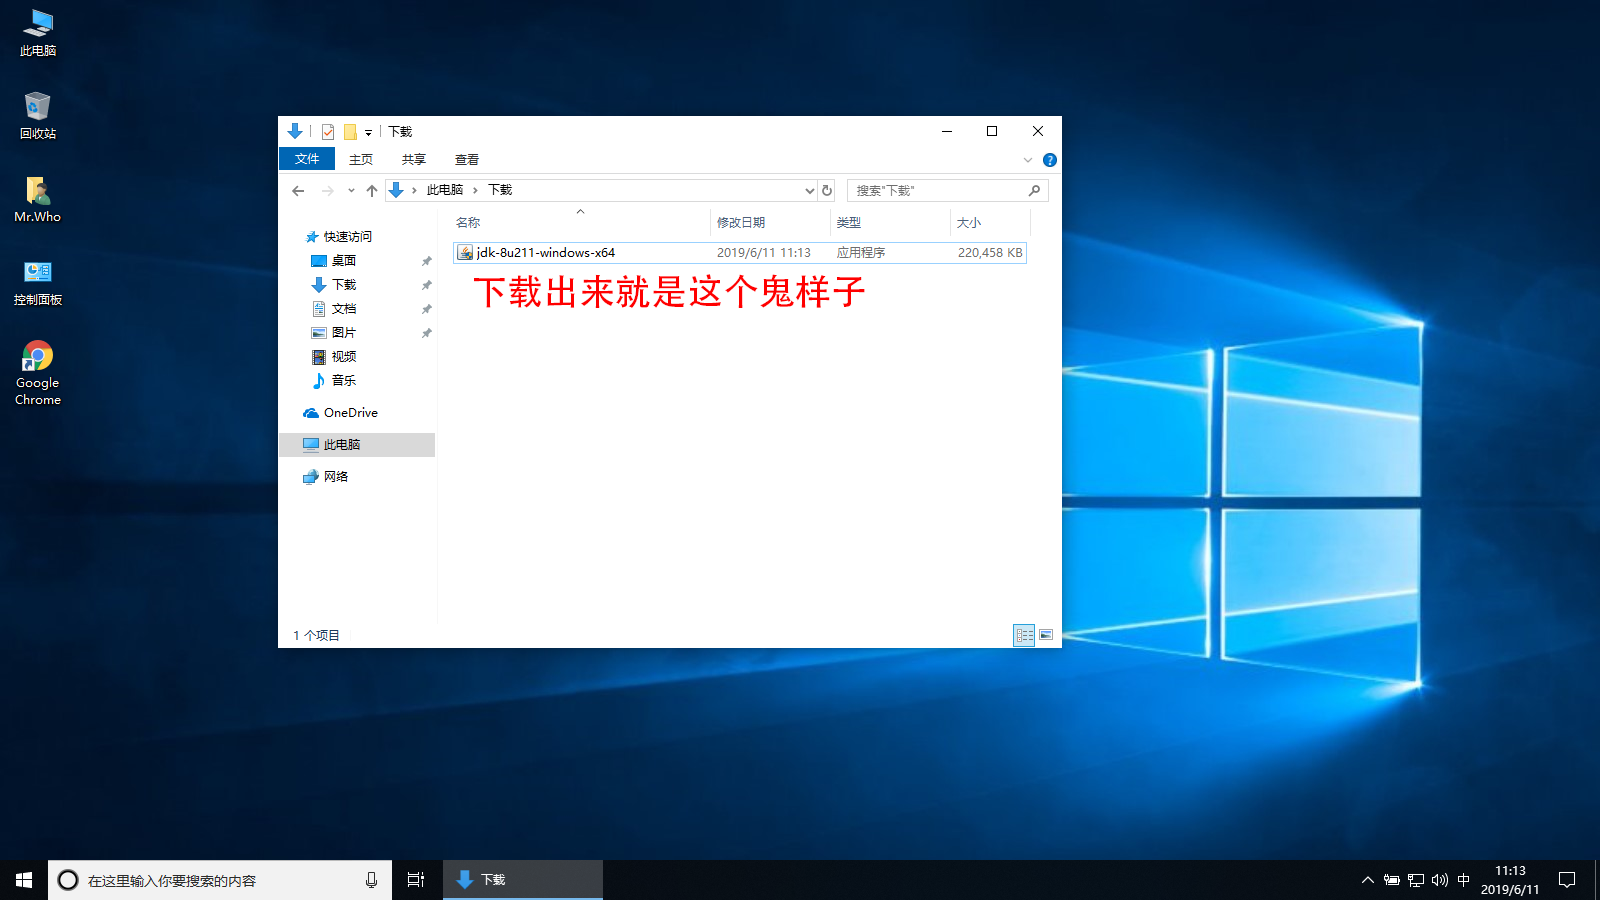Select 视频 in the navigation pane

(344, 357)
